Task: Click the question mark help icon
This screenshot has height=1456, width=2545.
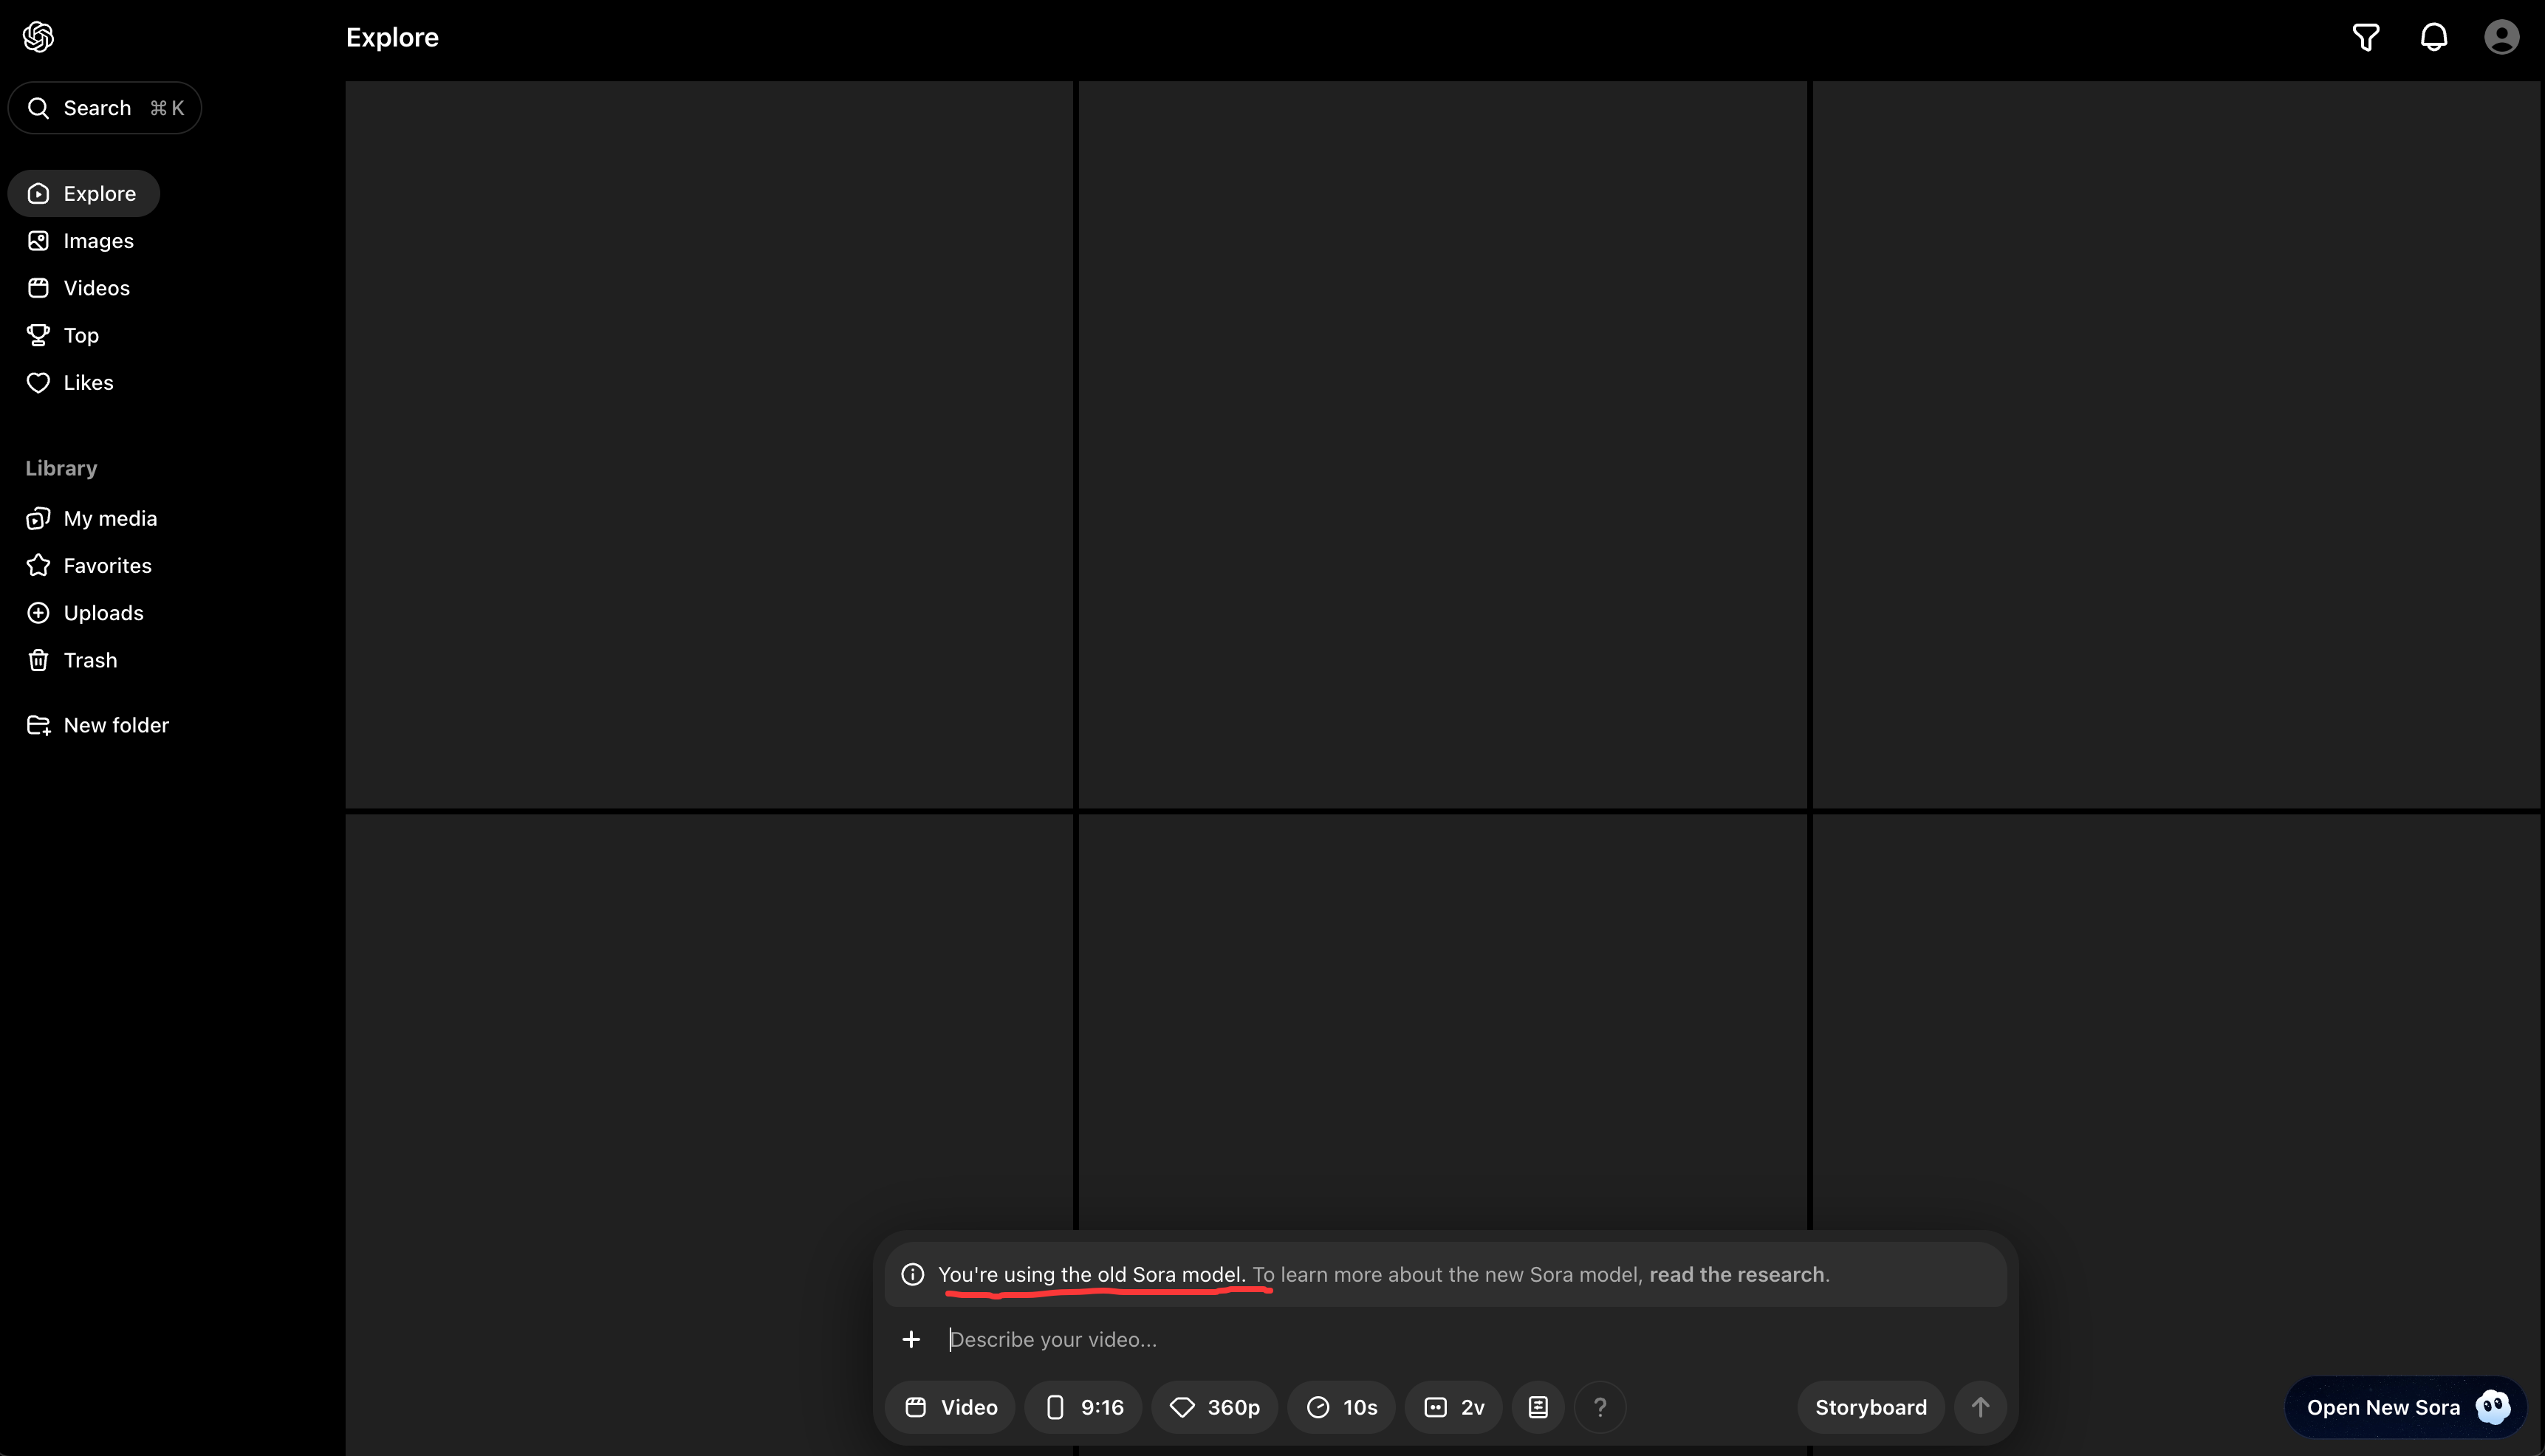Action: pyautogui.click(x=1600, y=1407)
